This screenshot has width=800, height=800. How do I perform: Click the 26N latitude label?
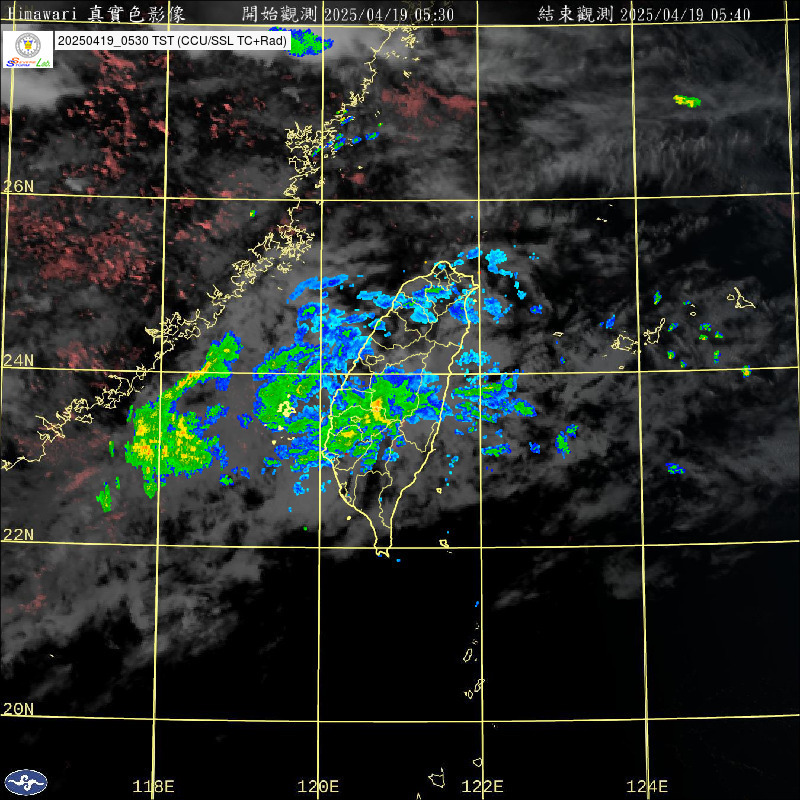tap(18, 187)
